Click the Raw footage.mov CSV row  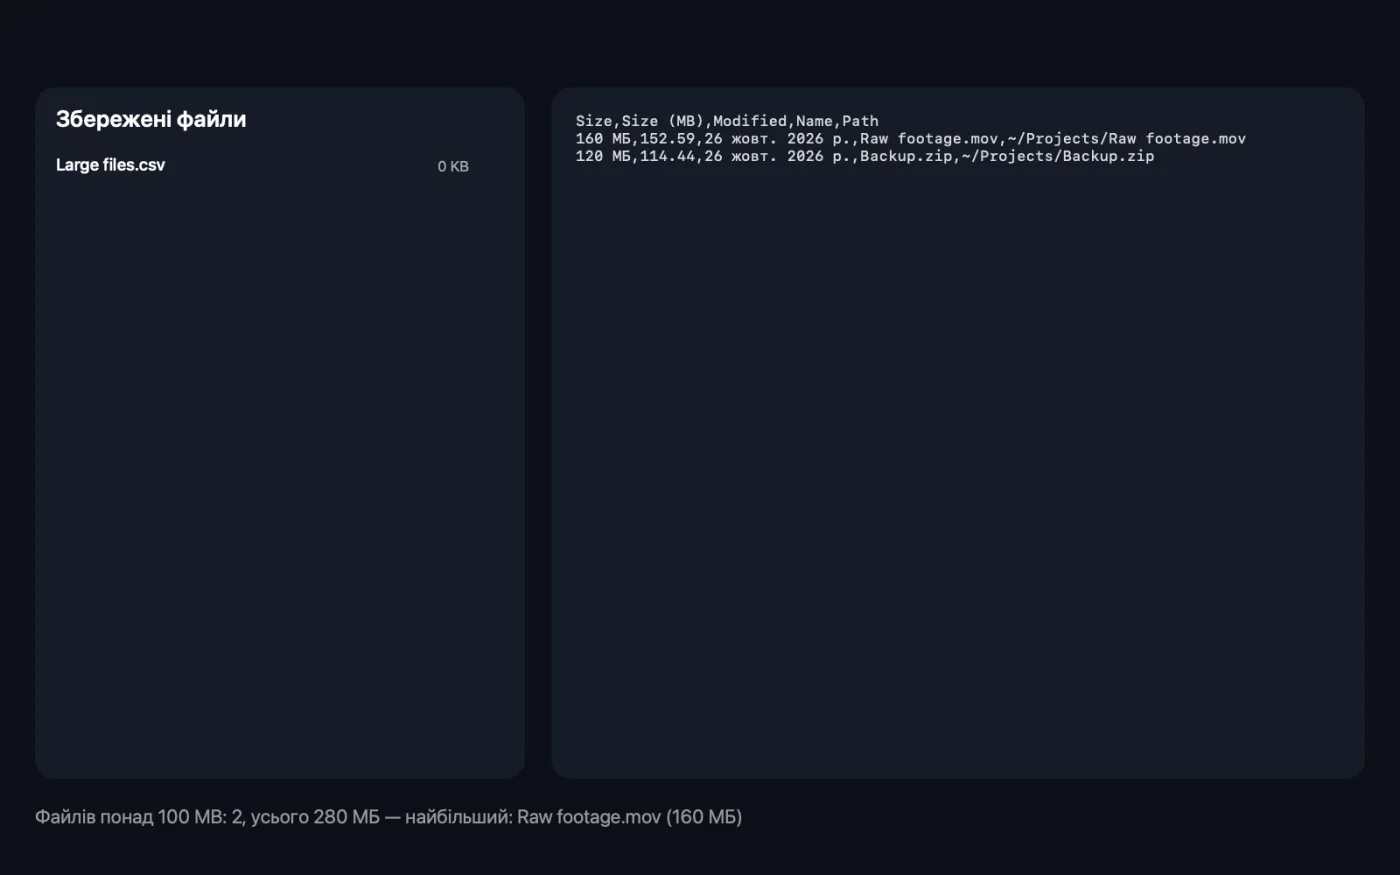point(911,139)
